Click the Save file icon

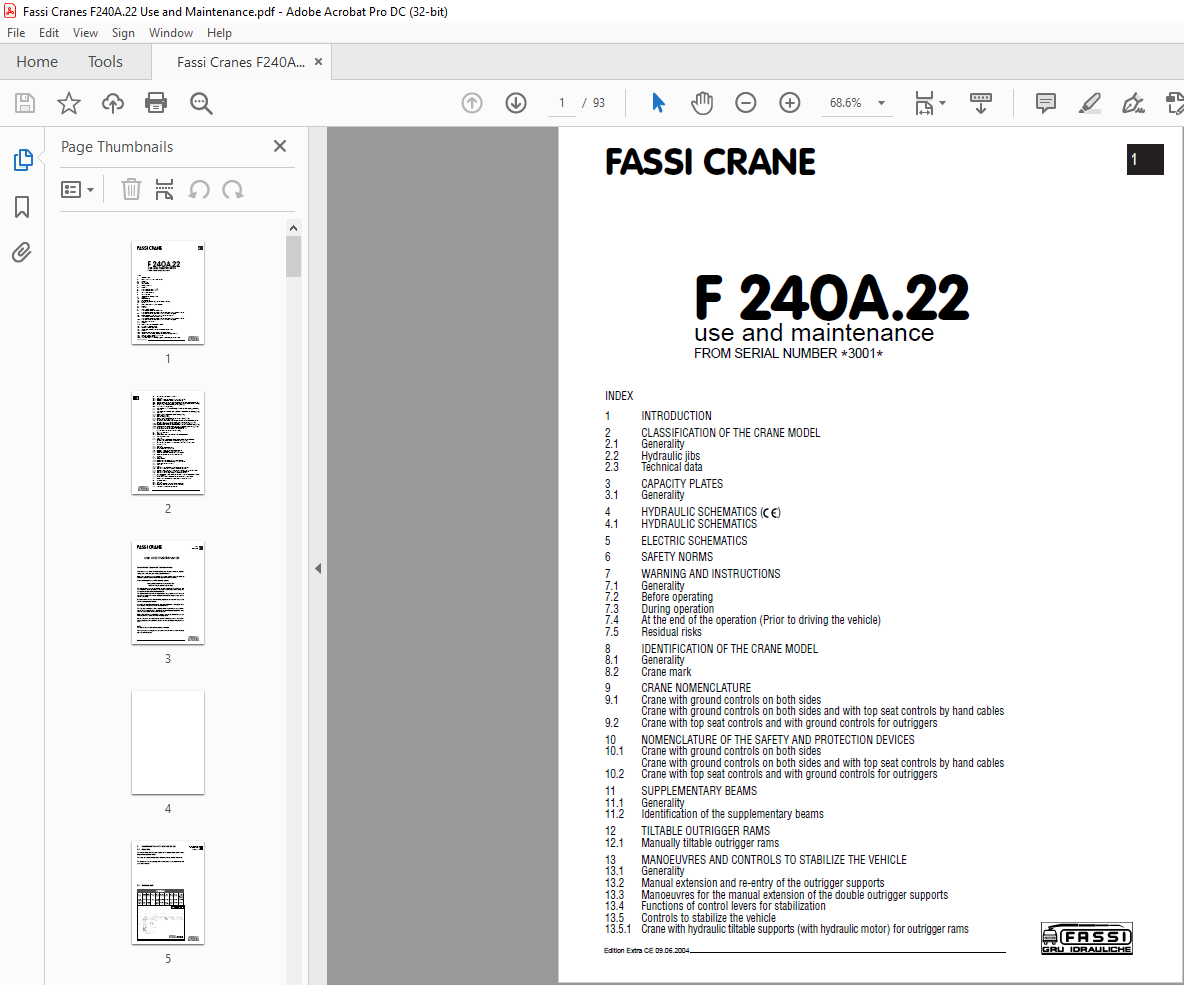[x=25, y=103]
